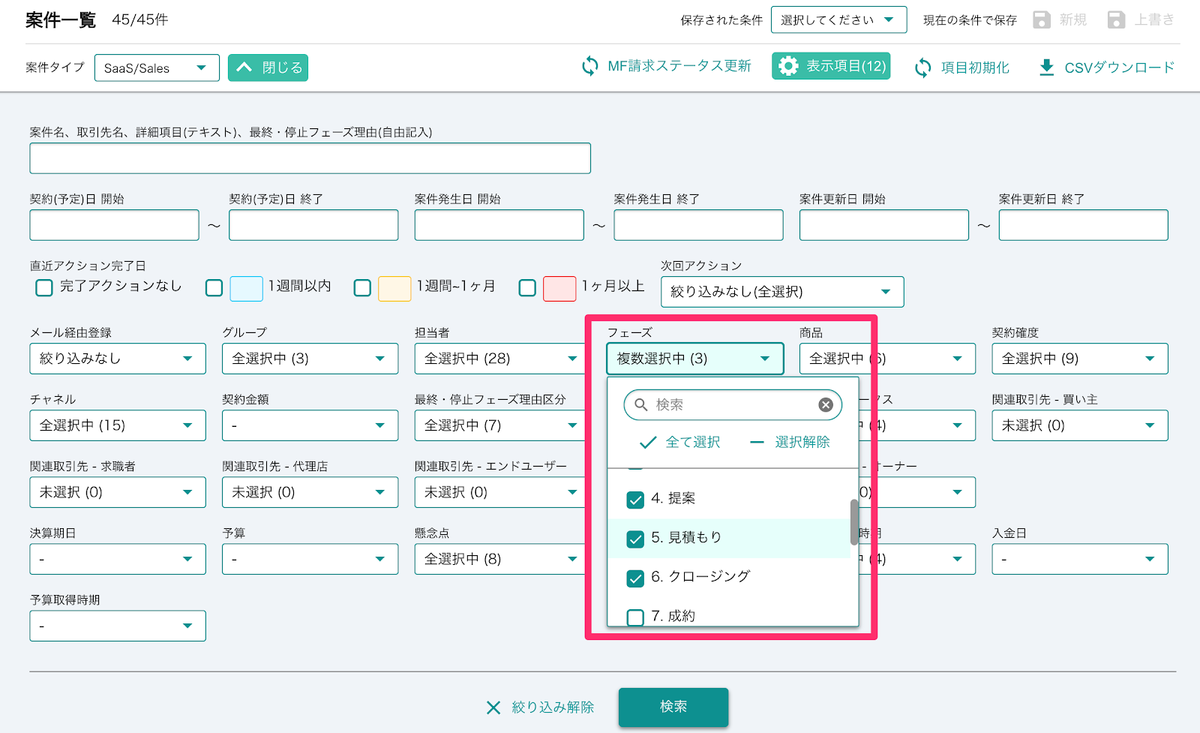Click the X icon beside 絞り込み解除
The image size is (1200, 733).
click(x=493, y=707)
